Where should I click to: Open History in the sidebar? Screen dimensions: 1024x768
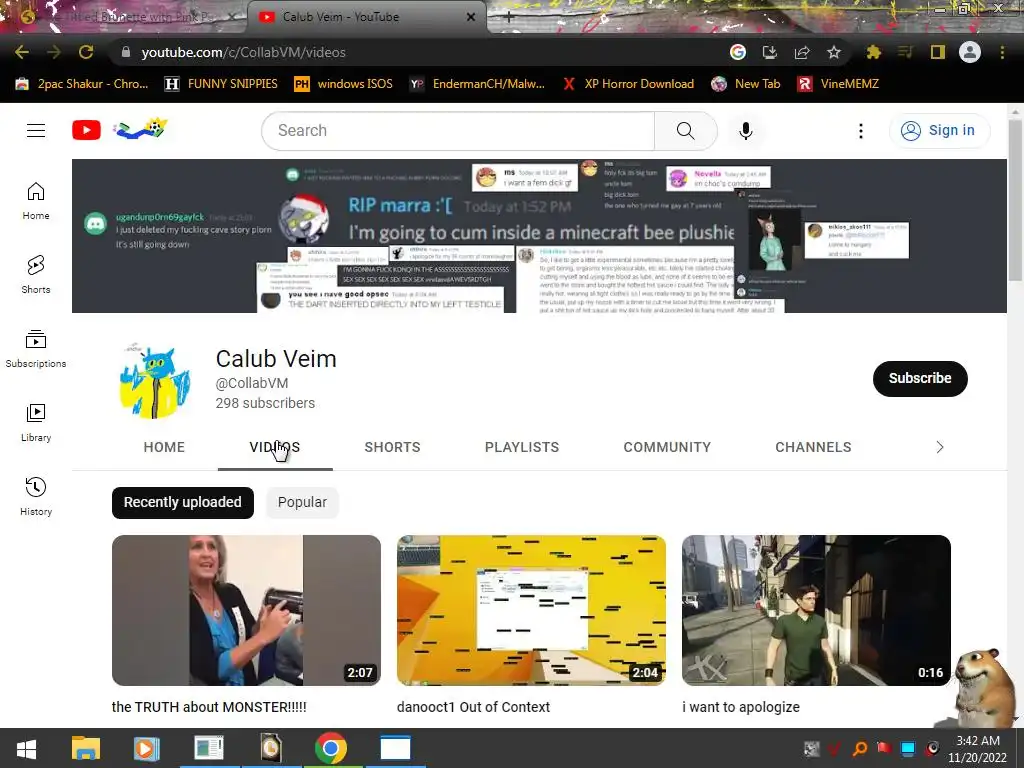coord(36,497)
